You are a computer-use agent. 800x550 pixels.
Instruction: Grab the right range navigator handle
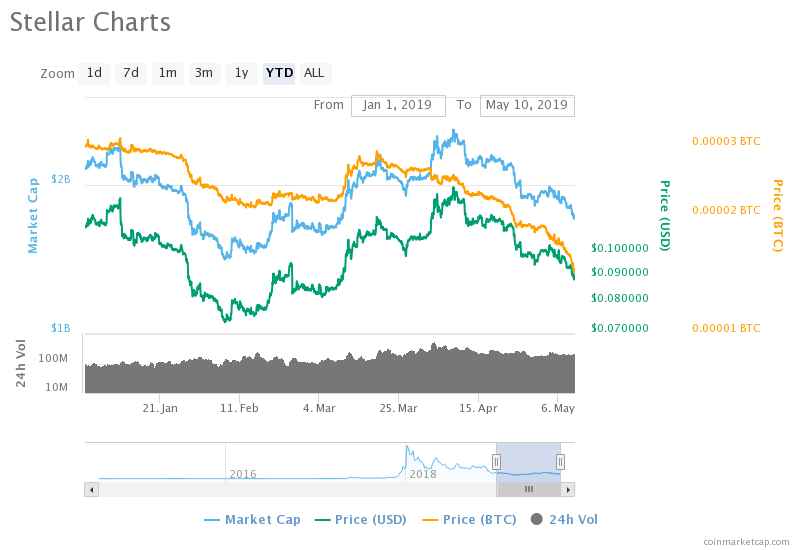point(560,462)
